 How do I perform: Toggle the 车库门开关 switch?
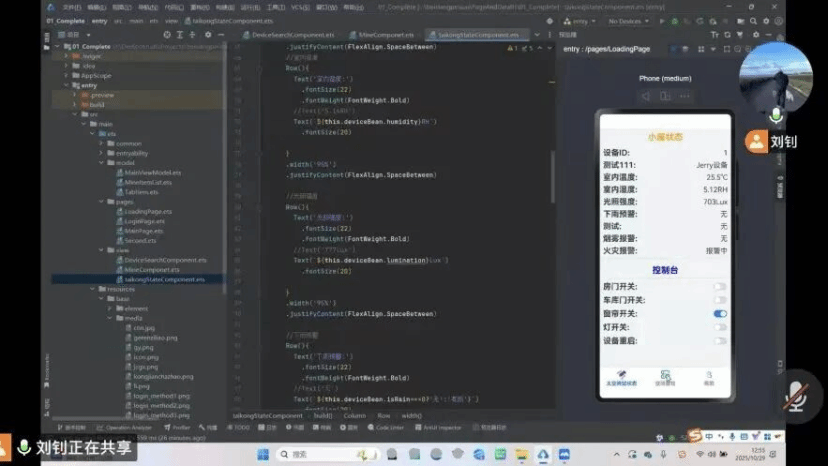pyautogui.click(x=719, y=300)
